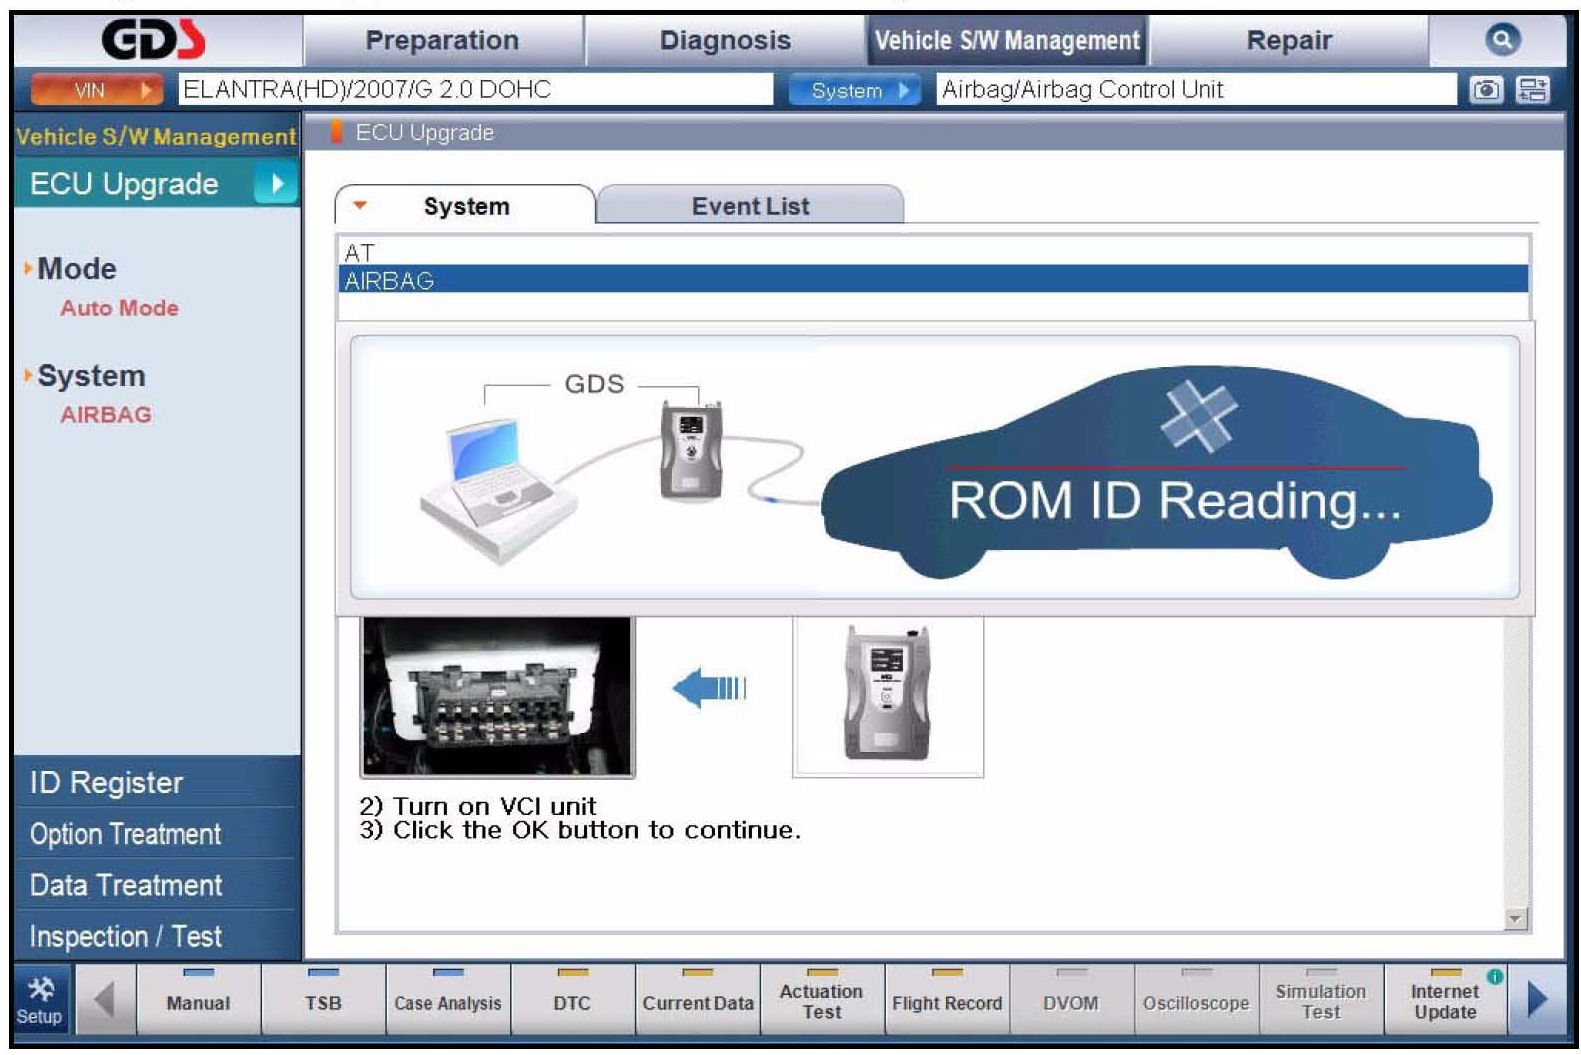Click the Vehicle S/W Management sidebar heading
Image resolution: width=1581 pixels, height=1055 pixels.
pos(157,136)
